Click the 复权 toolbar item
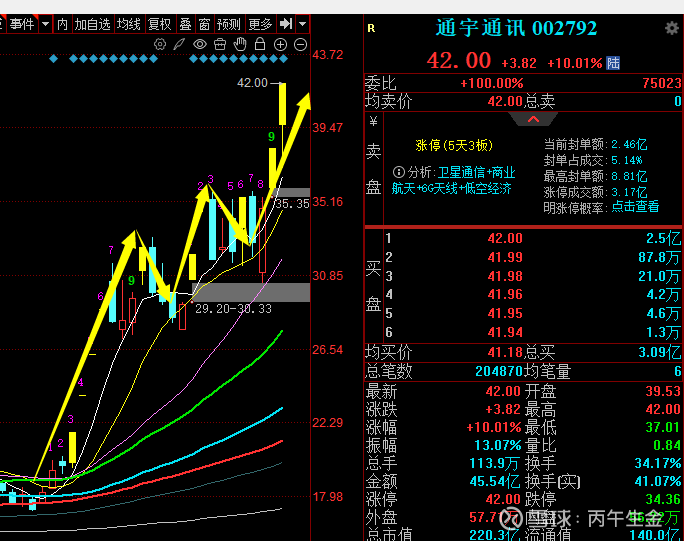 coord(159,24)
